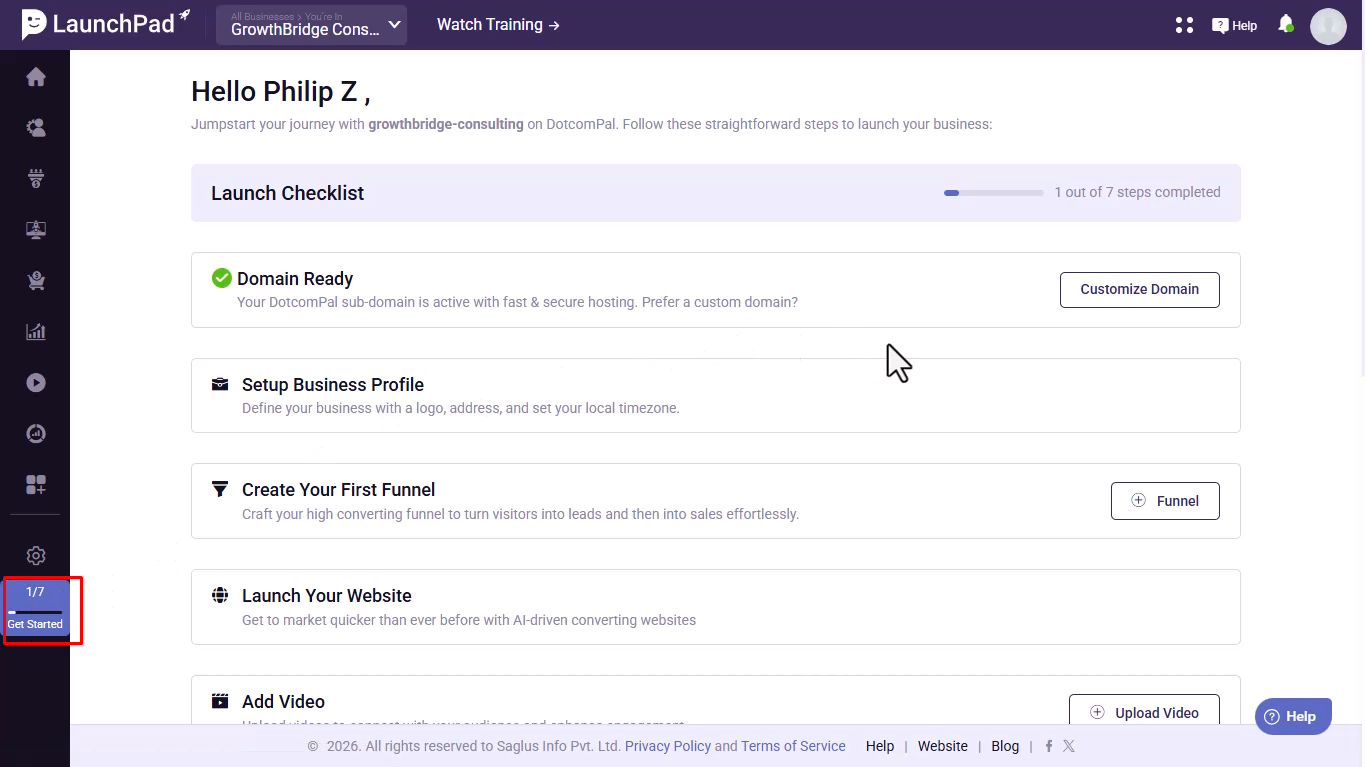
Task: Open the shopping cart icon in sidebar
Action: coord(36,281)
